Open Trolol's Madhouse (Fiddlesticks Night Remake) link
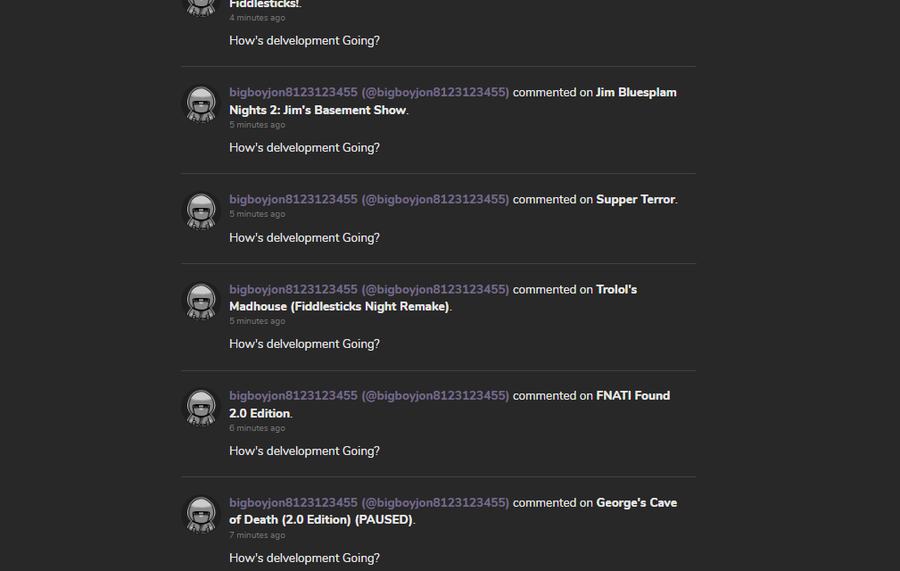 [433, 298]
